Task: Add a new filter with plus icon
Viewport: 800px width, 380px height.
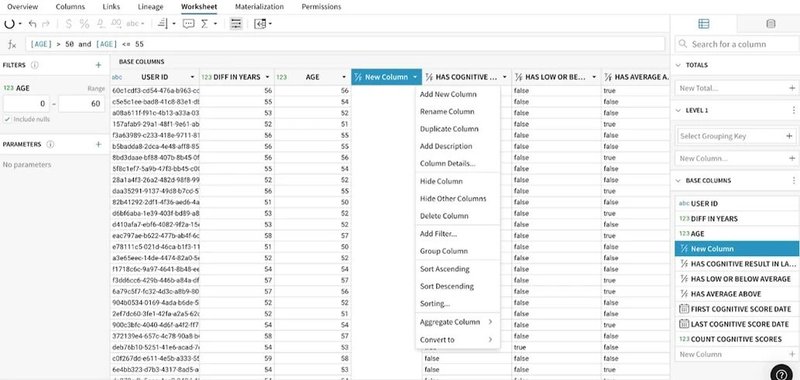Action: tap(98, 65)
